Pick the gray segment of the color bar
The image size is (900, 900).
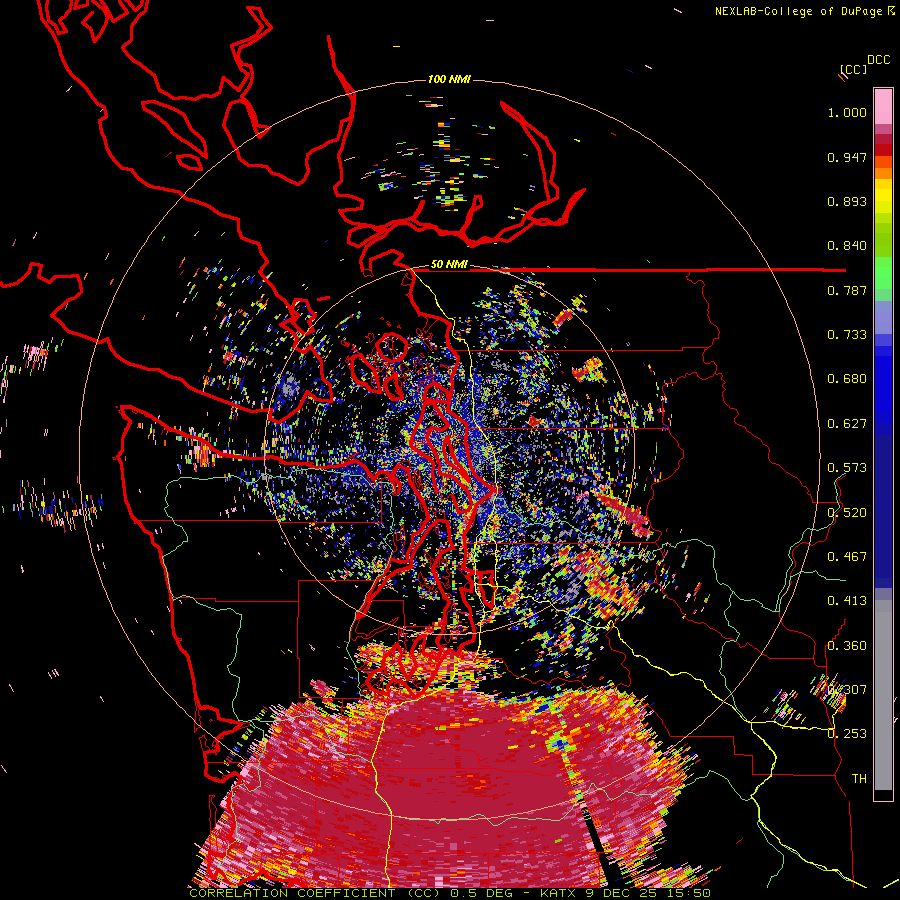pyautogui.click(x=883, y=695)
